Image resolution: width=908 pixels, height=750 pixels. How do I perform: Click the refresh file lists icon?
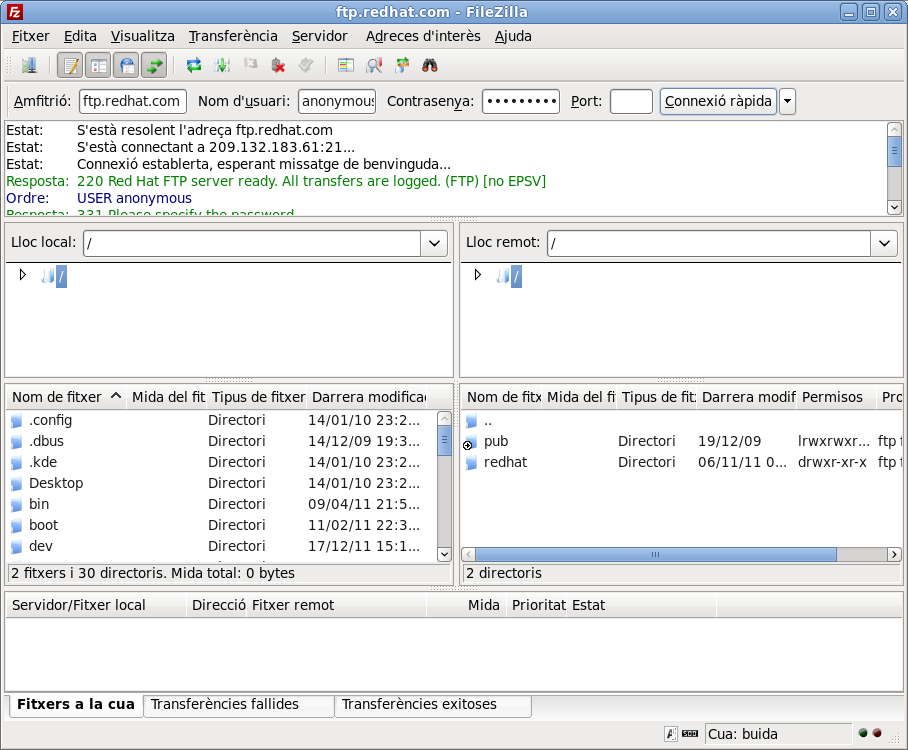click(194, 66)
